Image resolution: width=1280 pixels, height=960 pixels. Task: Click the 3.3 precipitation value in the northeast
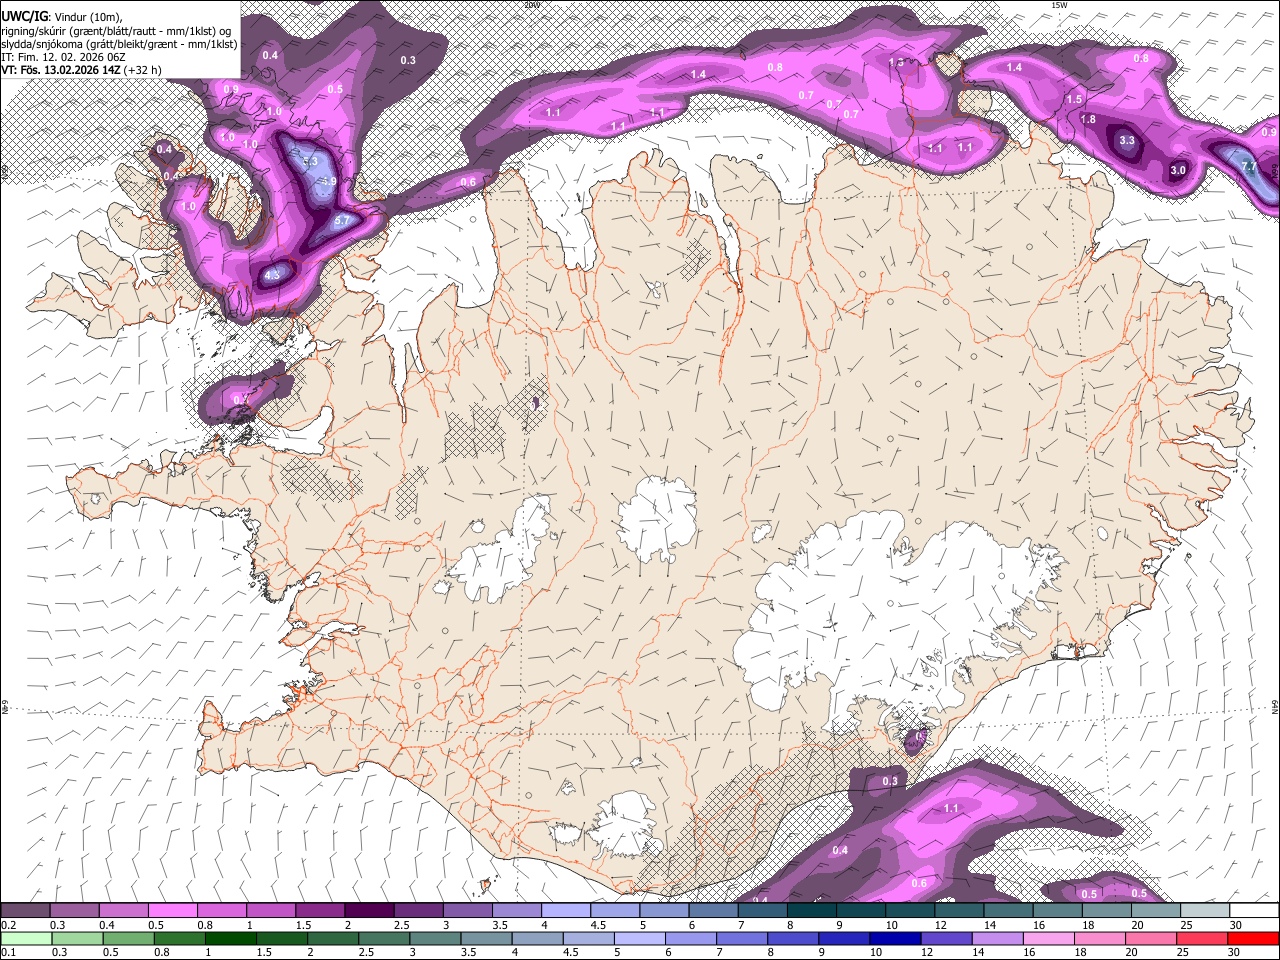pyautogui.click(x=1127, y=140)
